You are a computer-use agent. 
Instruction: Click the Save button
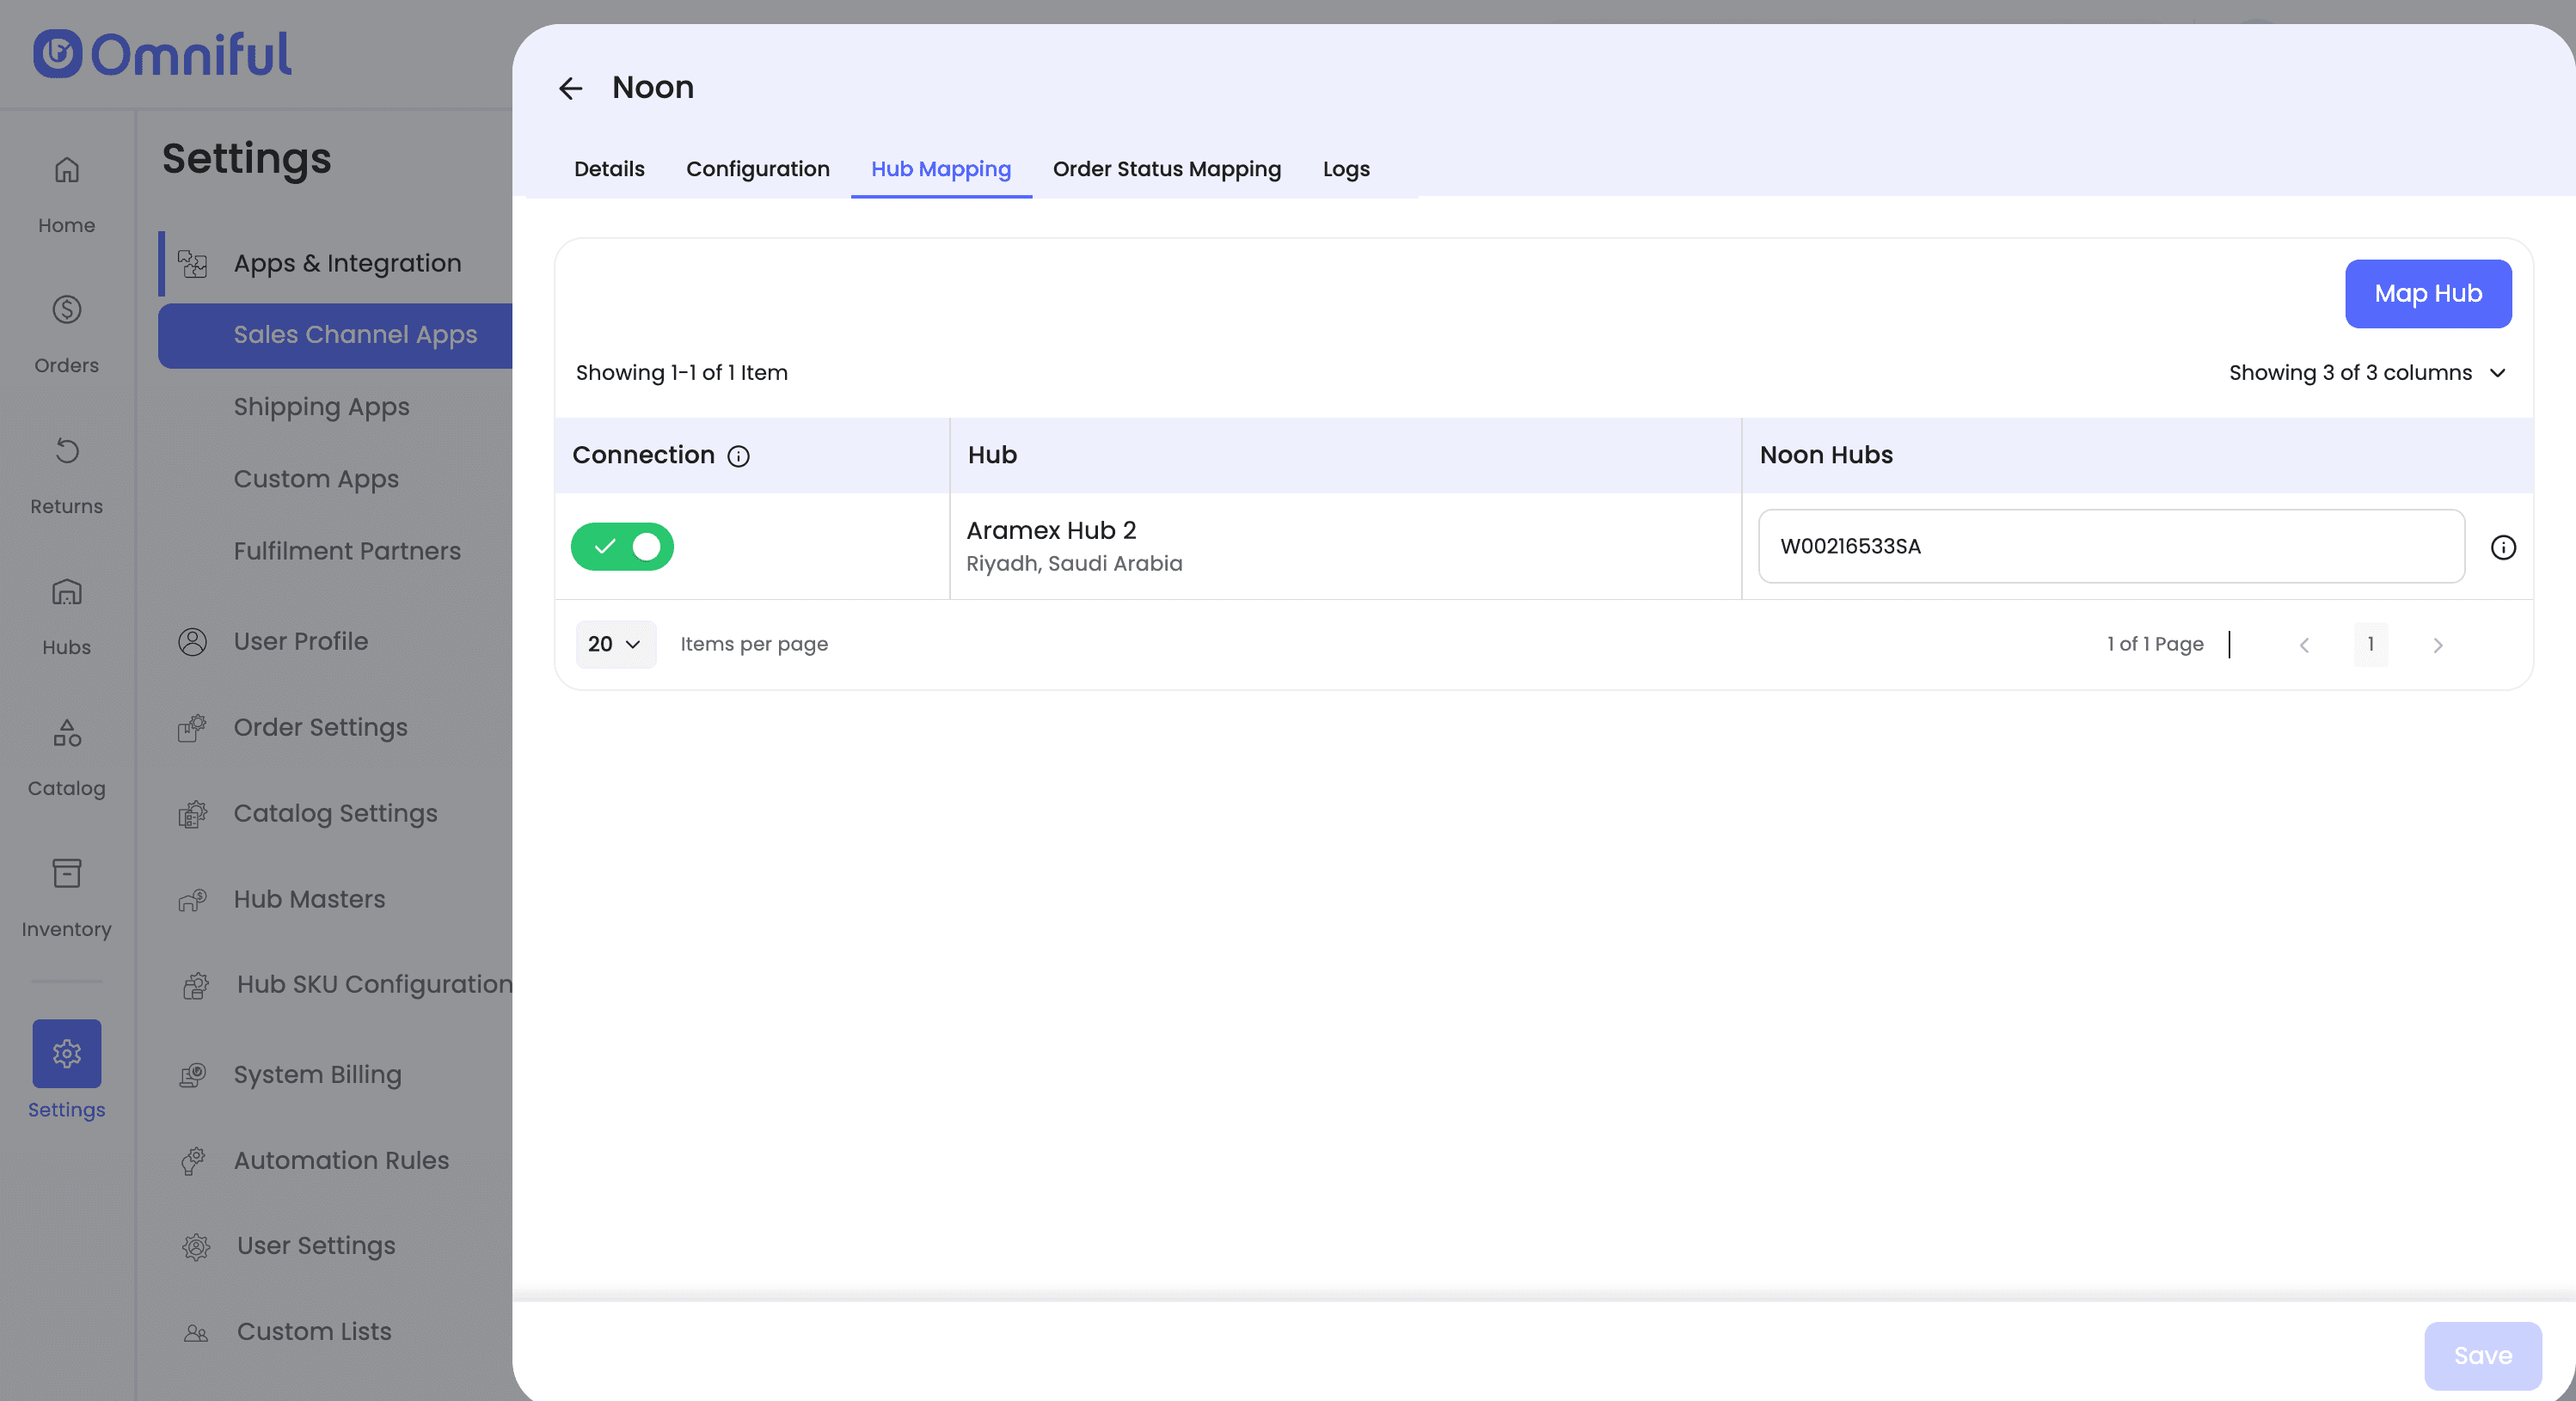(2482, 1356)
